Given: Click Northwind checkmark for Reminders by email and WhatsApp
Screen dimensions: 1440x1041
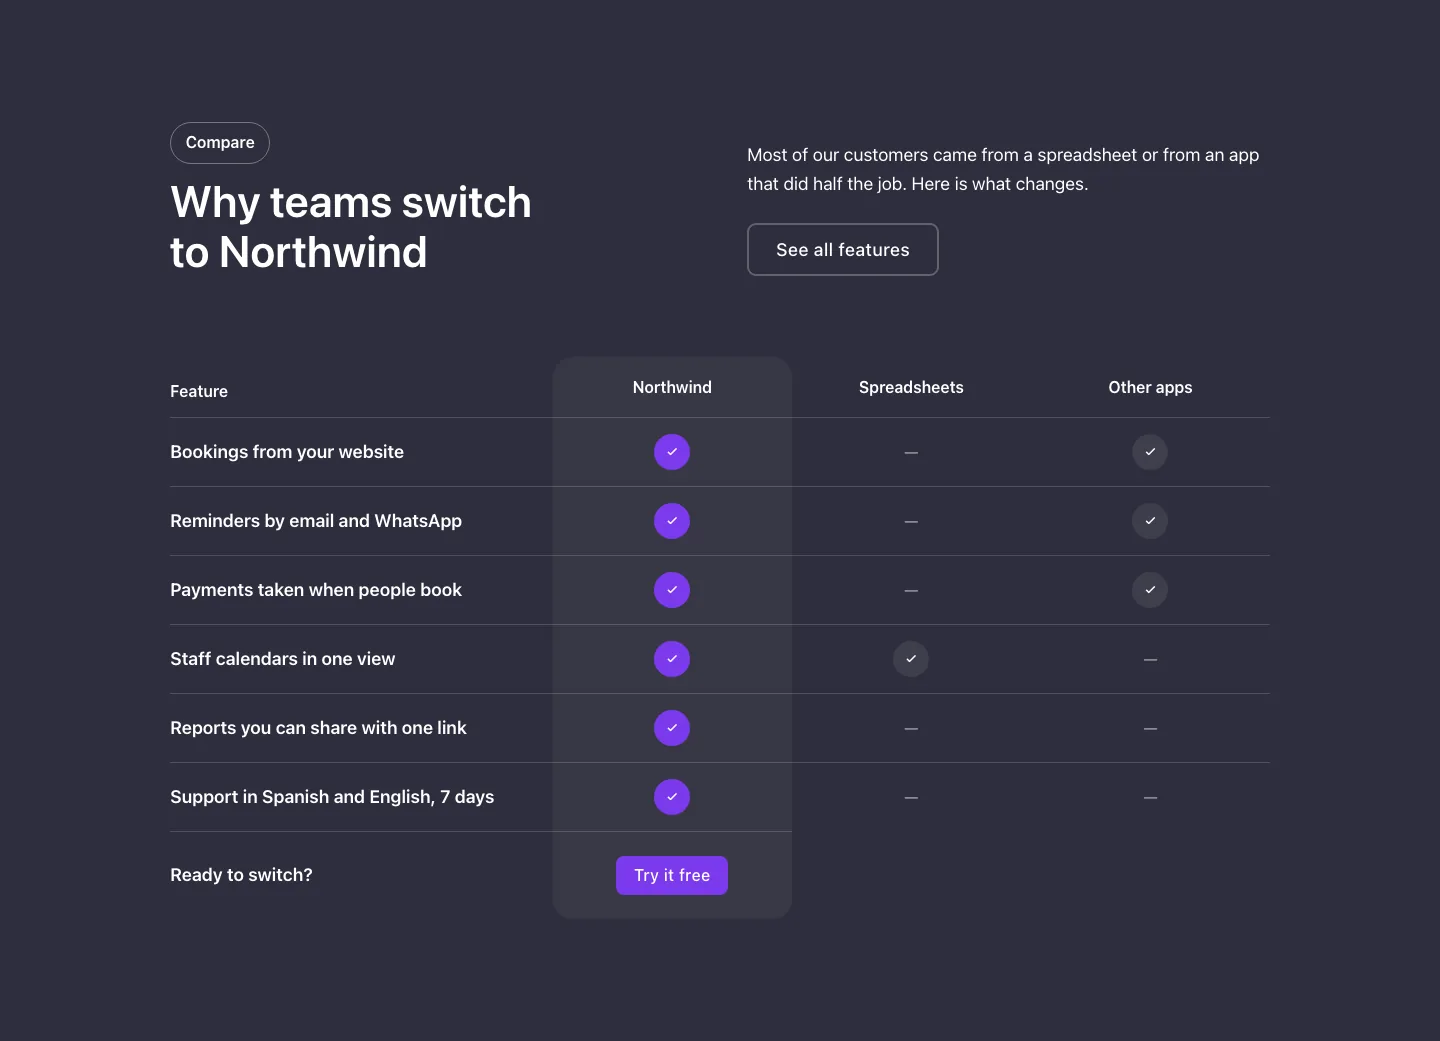Looking at the screenshot, I should (672, 521).
